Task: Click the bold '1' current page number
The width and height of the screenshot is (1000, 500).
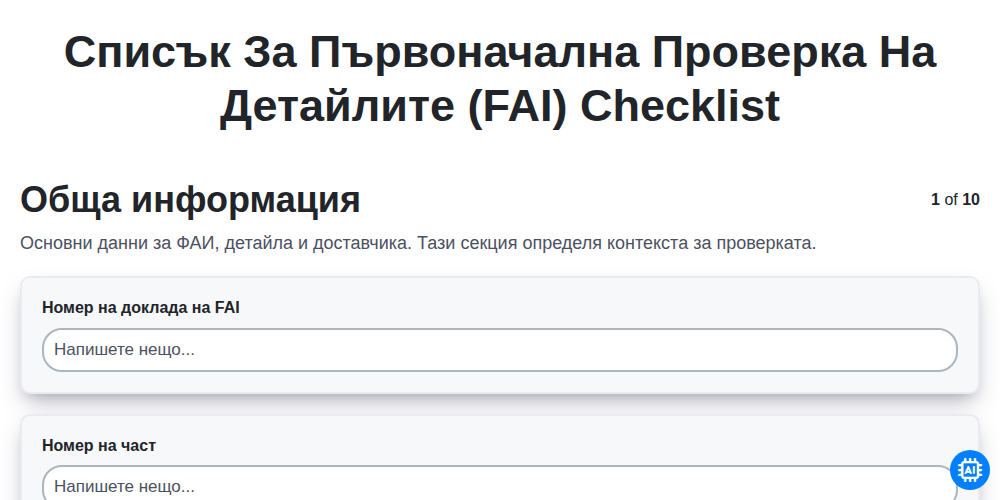Action: click(x=936, y=200)
